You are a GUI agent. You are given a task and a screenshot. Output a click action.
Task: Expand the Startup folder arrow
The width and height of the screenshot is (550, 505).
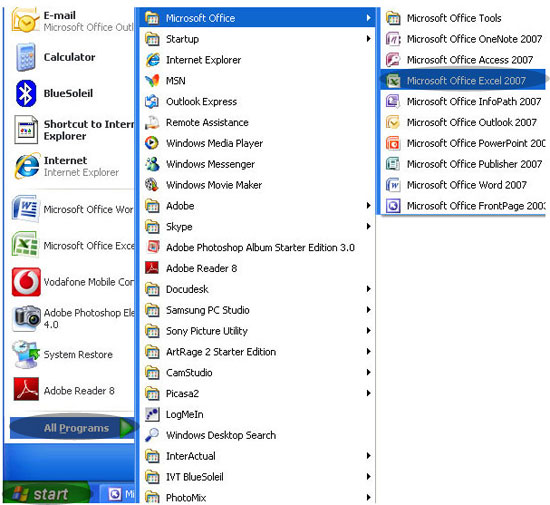click(x=368, y=39)
